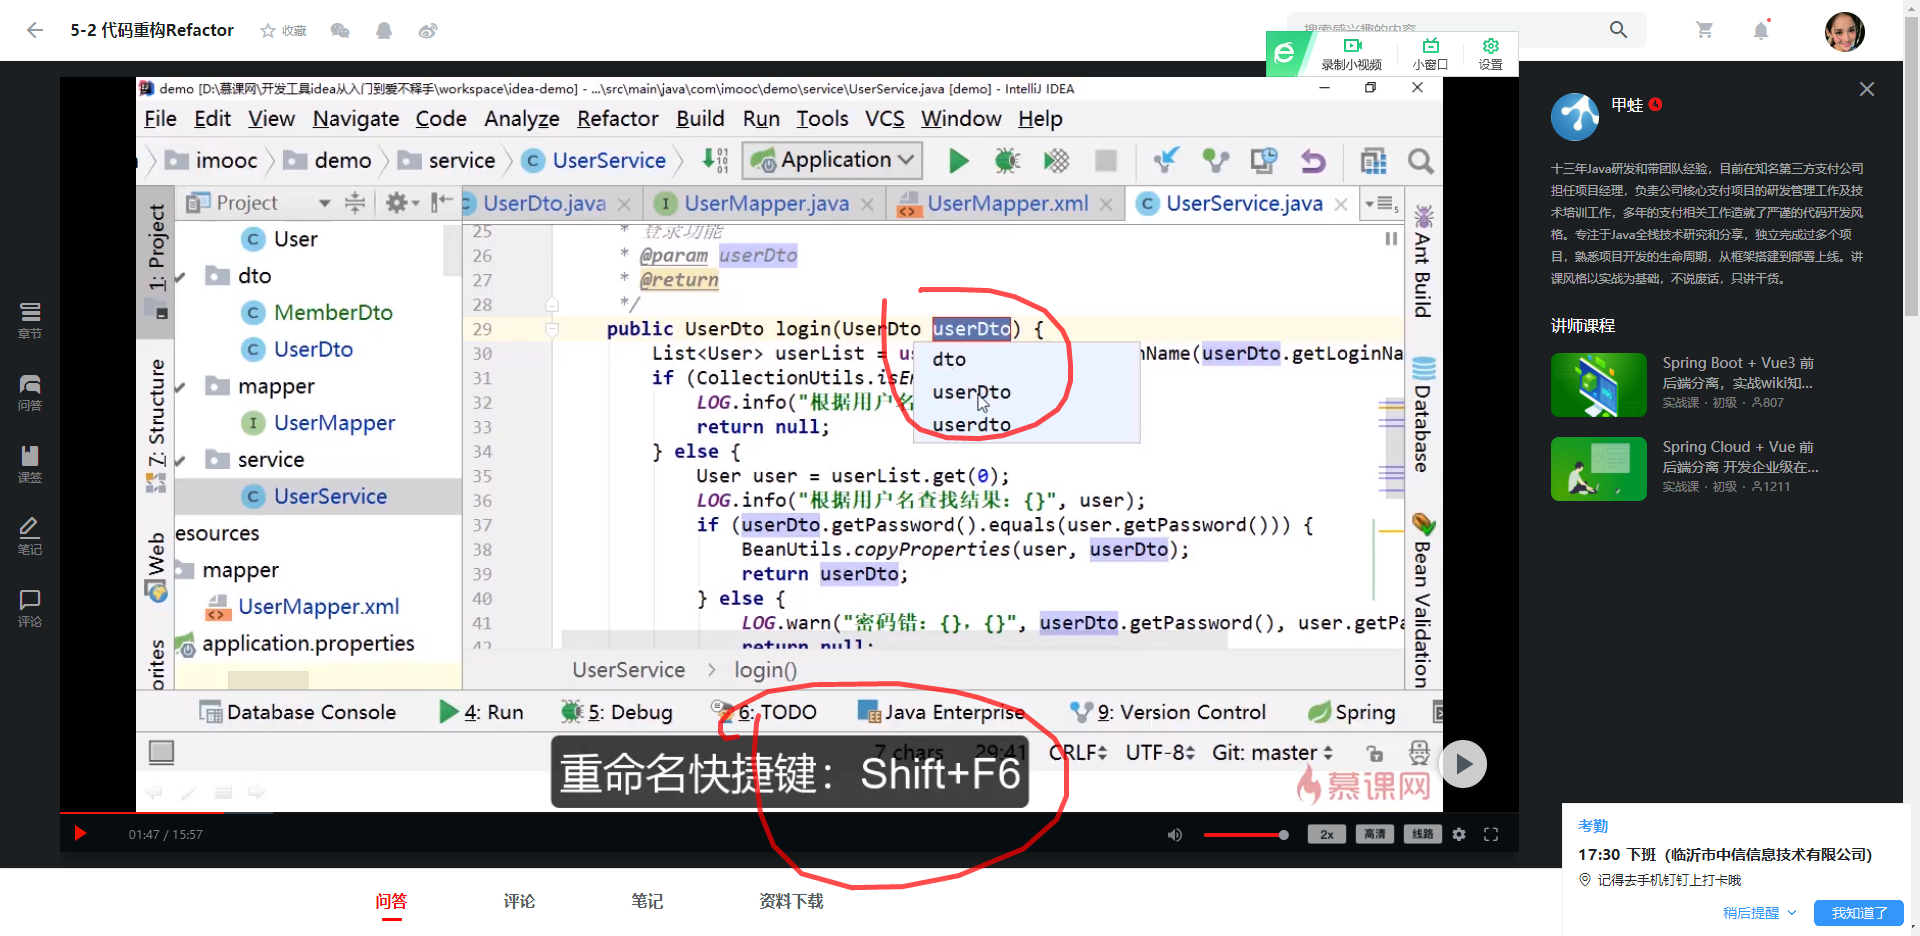
Task: Click the Debug bug icon in toolbar
Action: click(1007, 160)
